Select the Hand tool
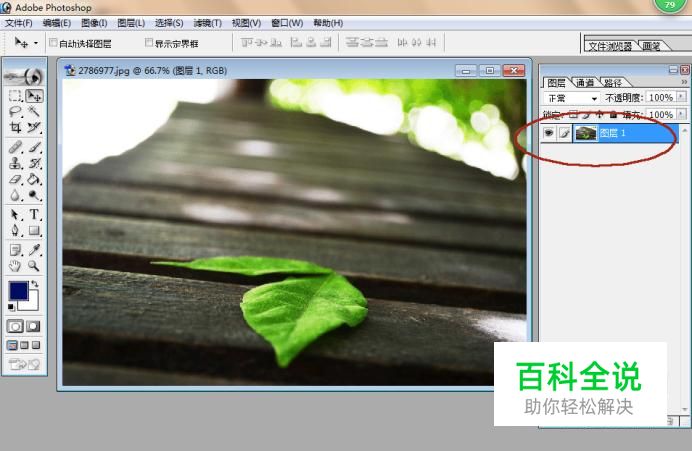692x451 pixels. (x=15, y=266)
